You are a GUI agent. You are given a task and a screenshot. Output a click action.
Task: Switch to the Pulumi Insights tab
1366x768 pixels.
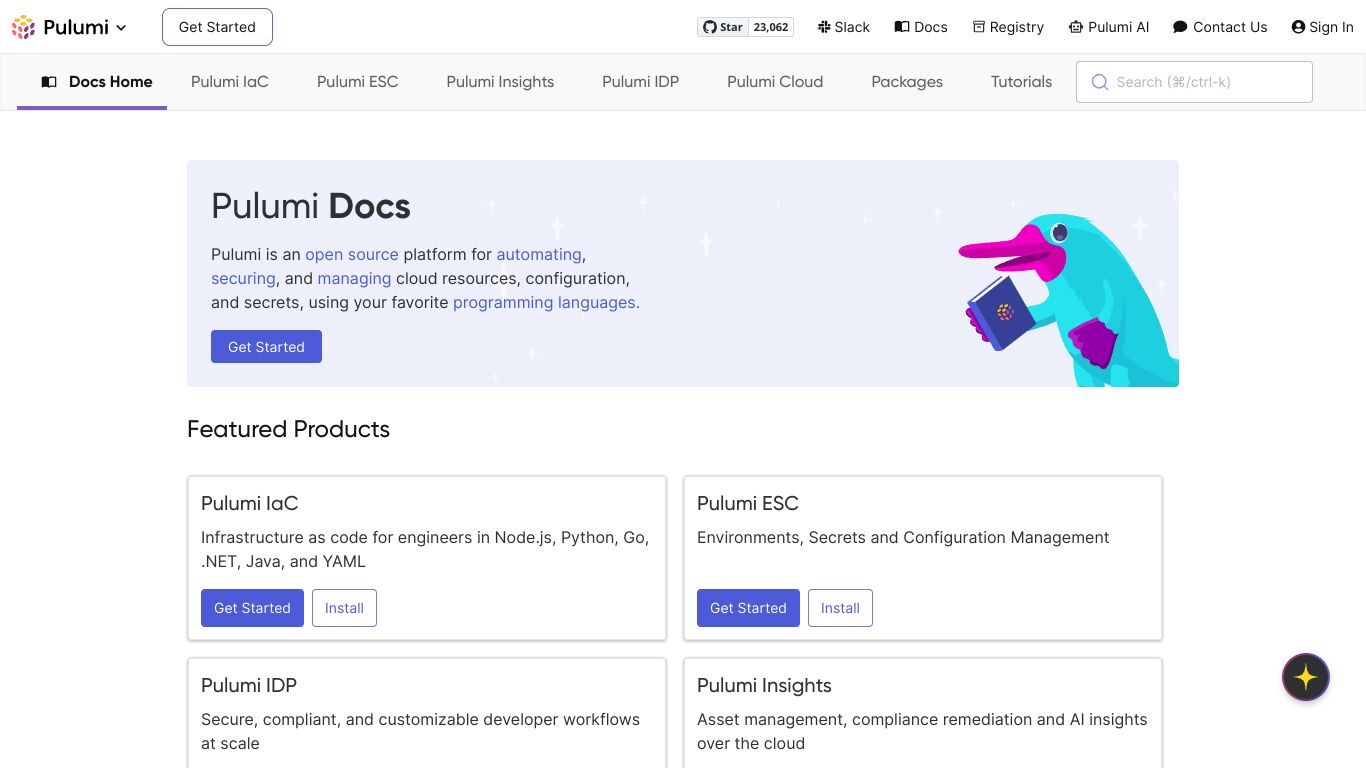500,82
